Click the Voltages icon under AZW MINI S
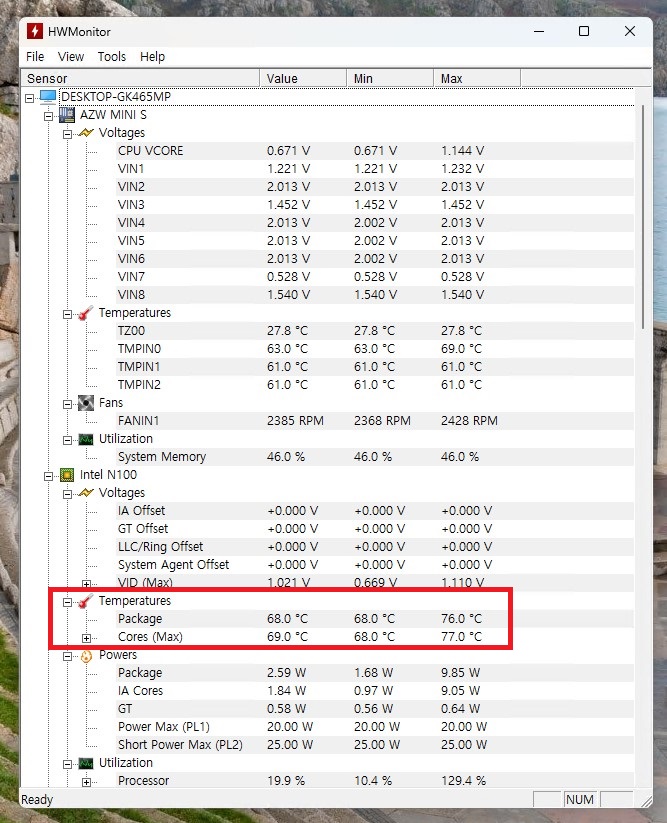This screenshot has height=823, width=667. click(x=86, y=133)
